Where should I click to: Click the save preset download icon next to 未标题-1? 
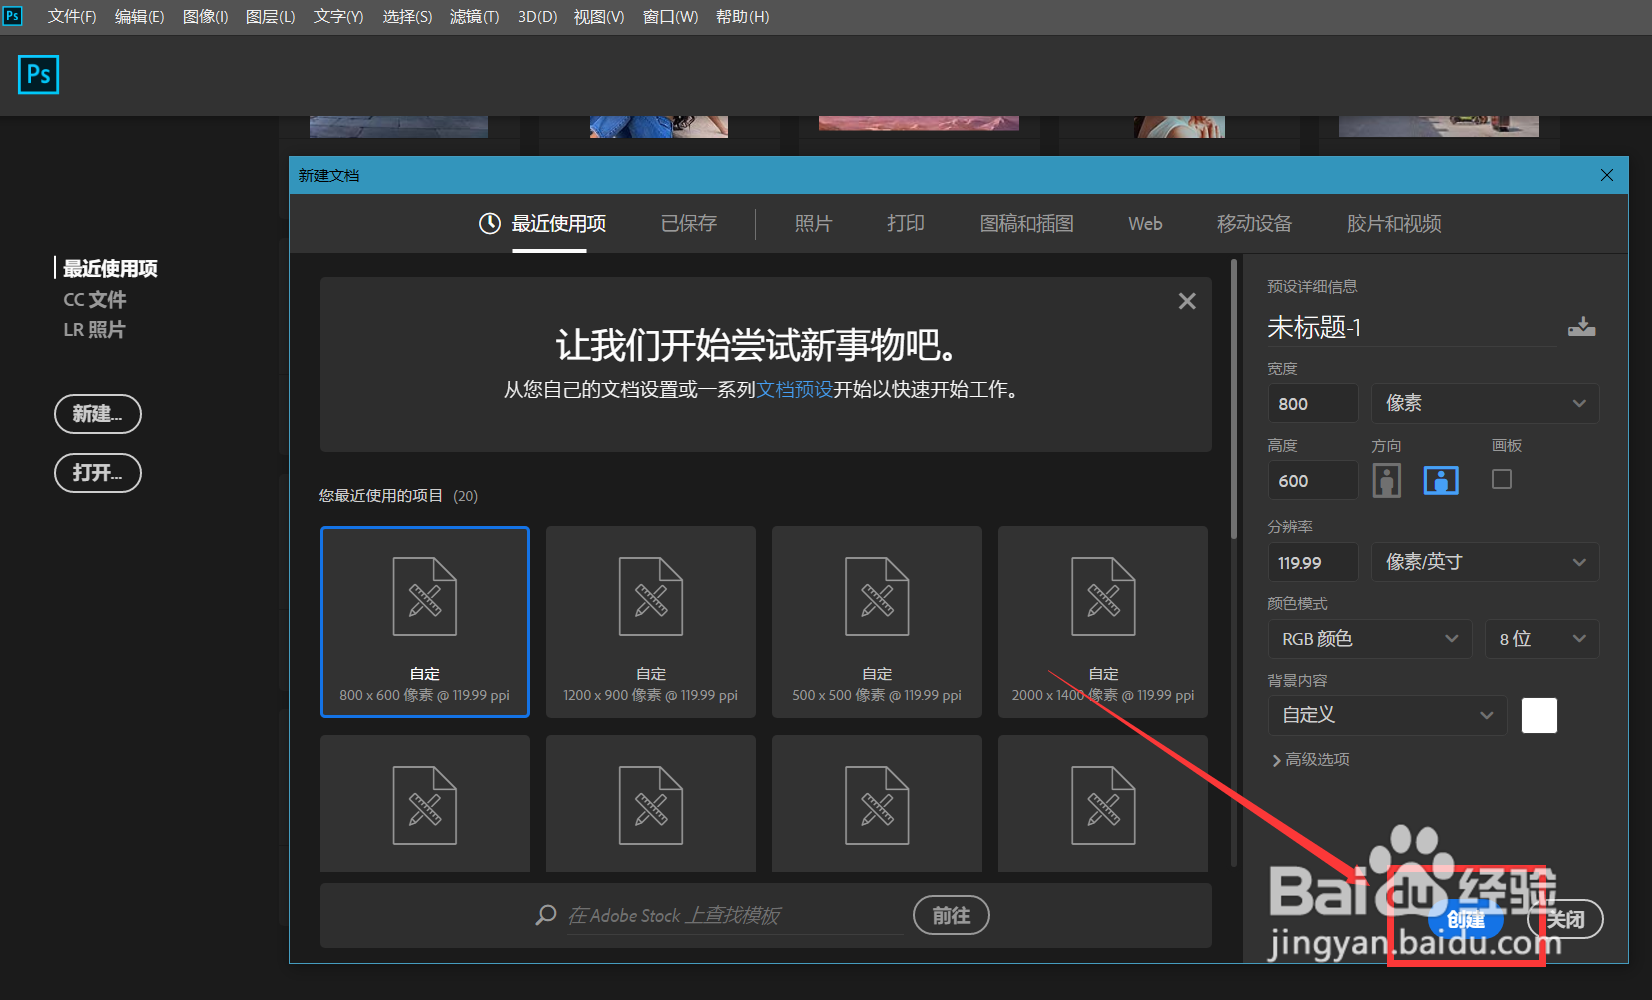coord(1582,326)
